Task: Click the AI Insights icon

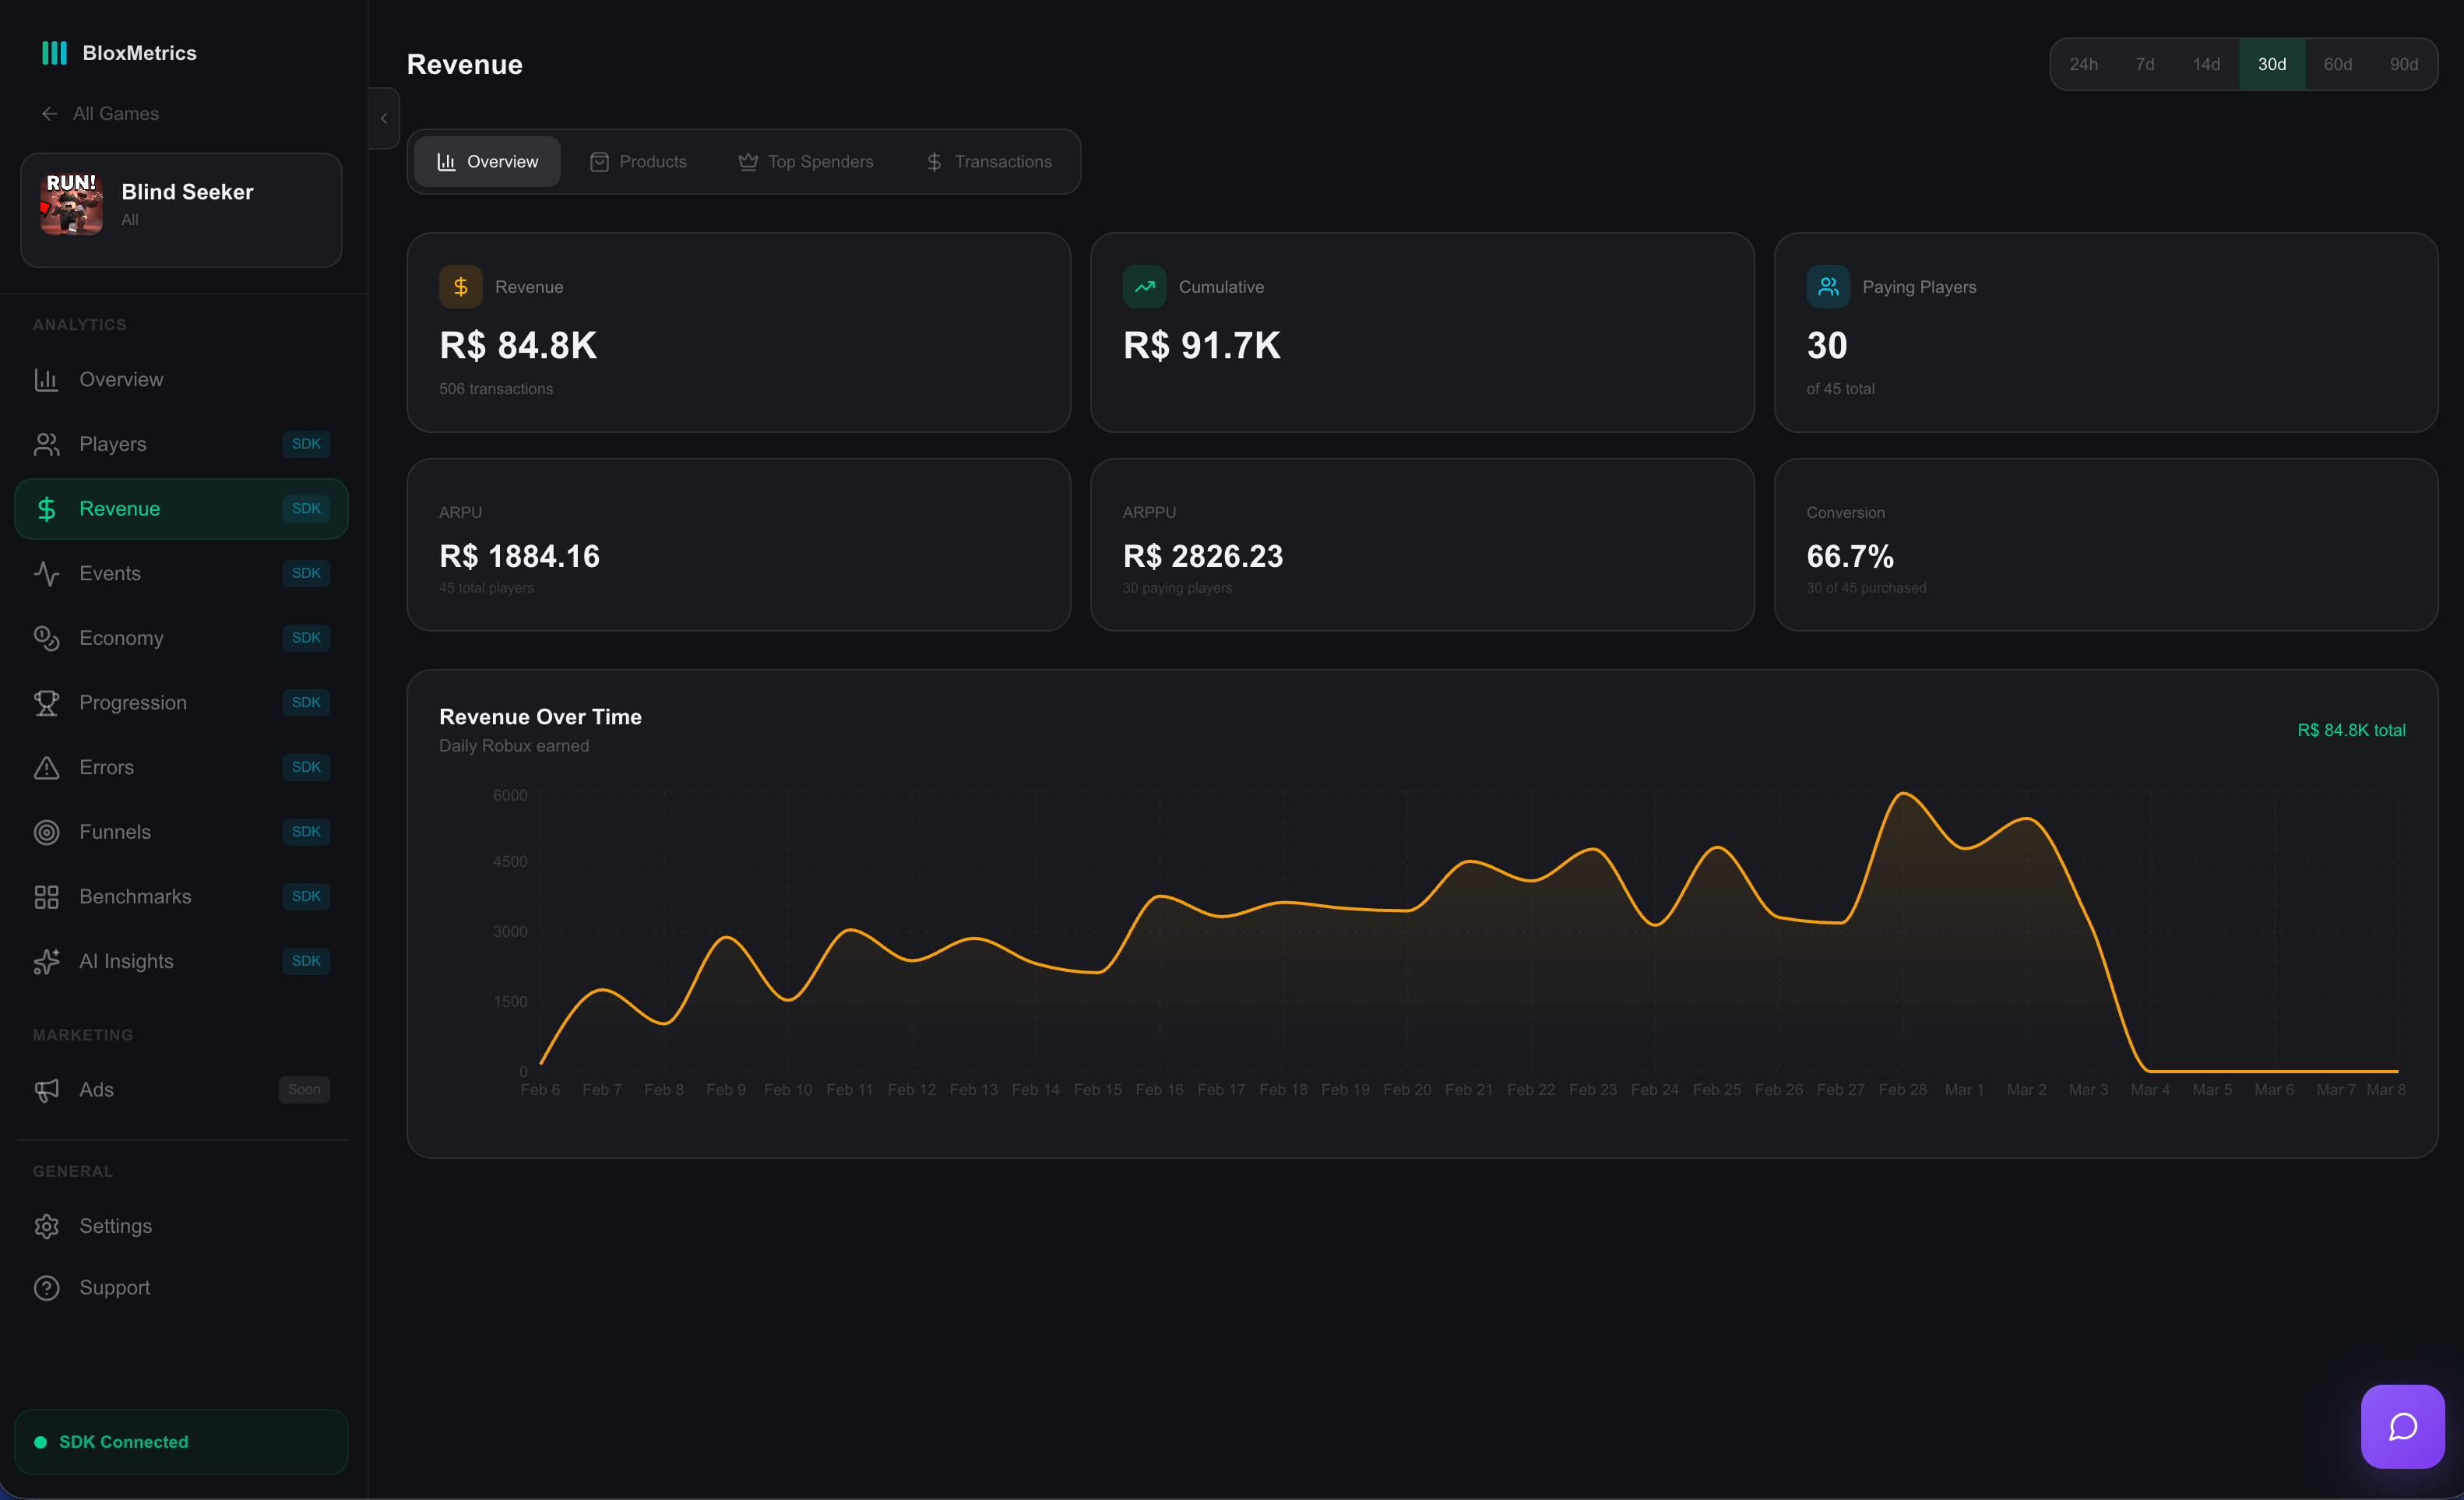Action: tap(47, 961)
